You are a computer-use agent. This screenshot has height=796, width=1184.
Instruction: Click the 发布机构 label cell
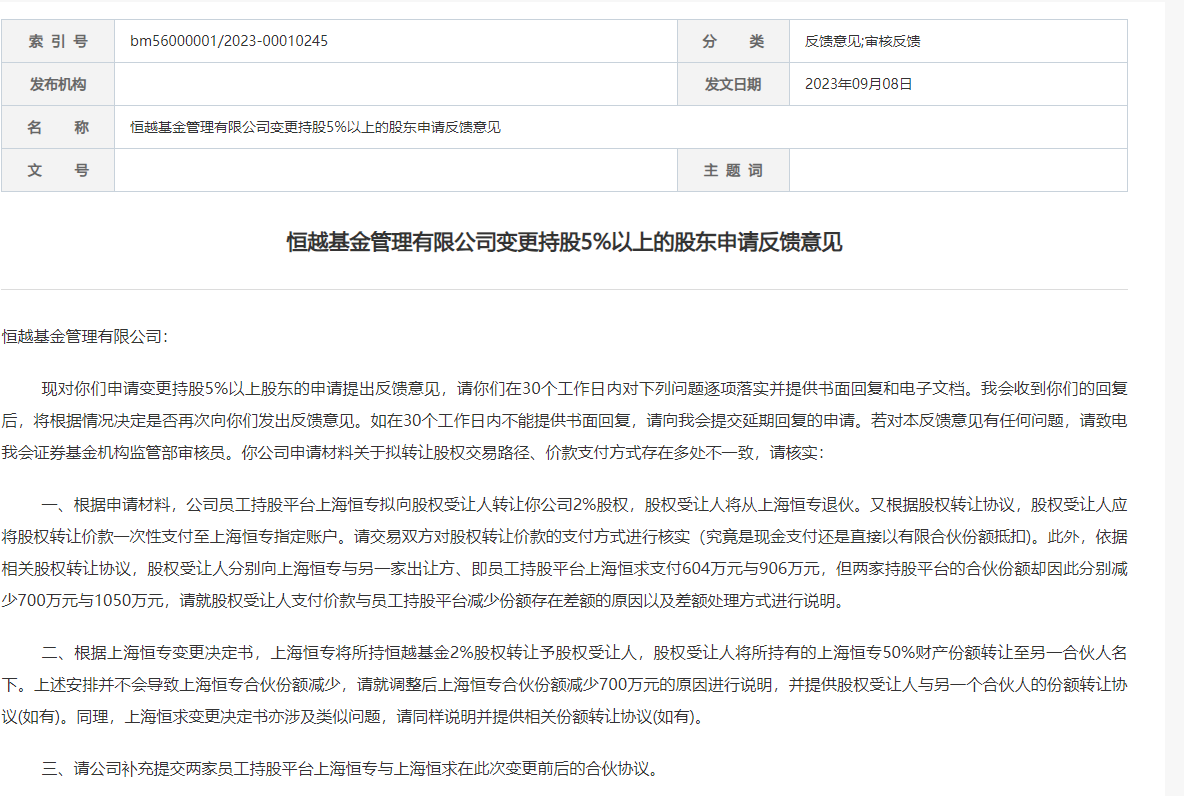tap(58, 84)
